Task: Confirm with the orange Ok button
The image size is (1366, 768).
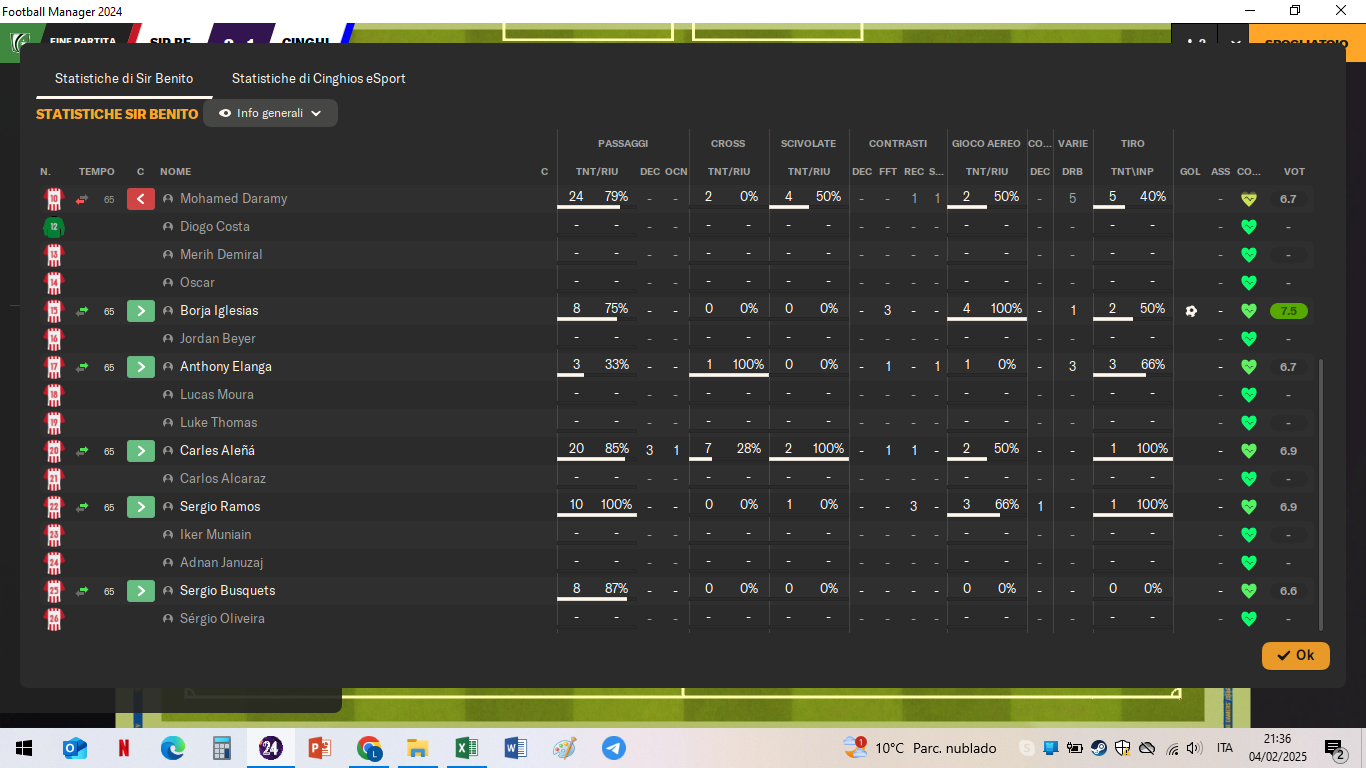Action: [1296, 656]
